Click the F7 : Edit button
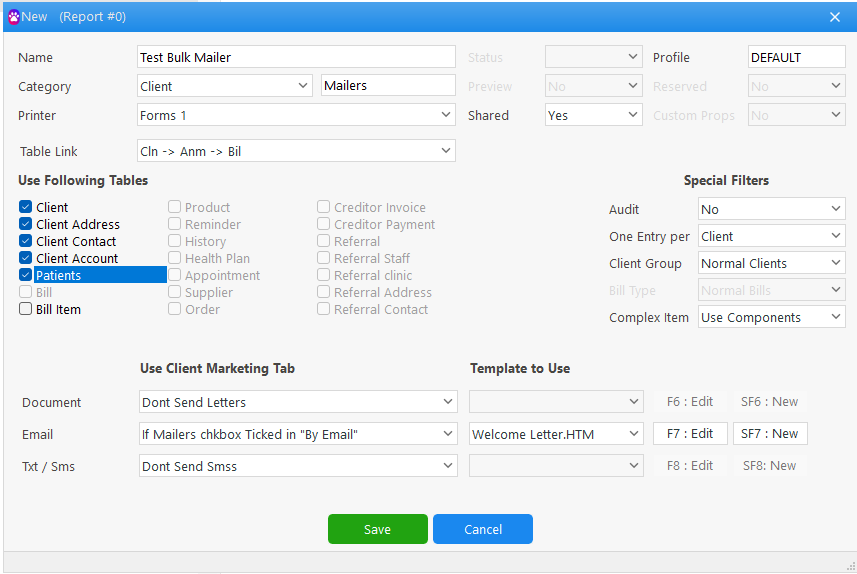Screen dimensions: 857x574 pyautogui.click(x=689, y=434)
